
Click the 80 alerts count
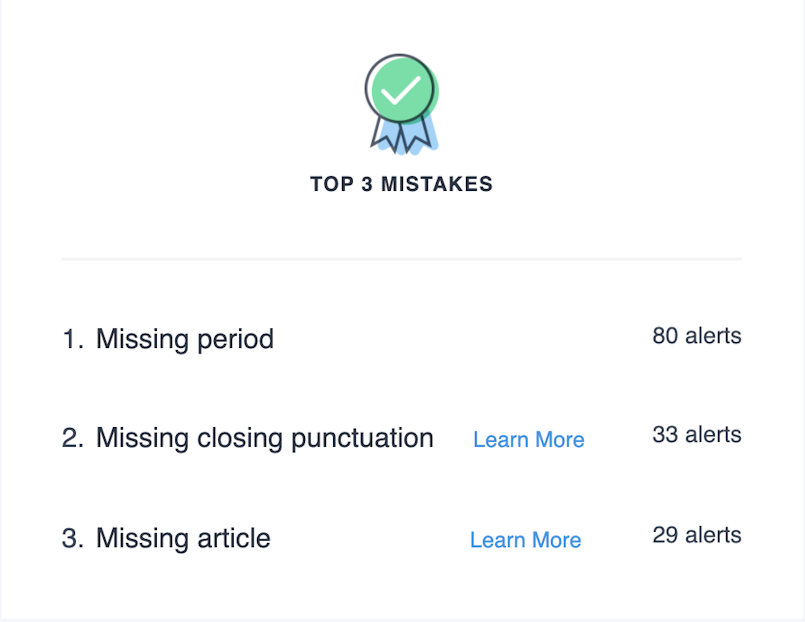[x=696, y=336]
